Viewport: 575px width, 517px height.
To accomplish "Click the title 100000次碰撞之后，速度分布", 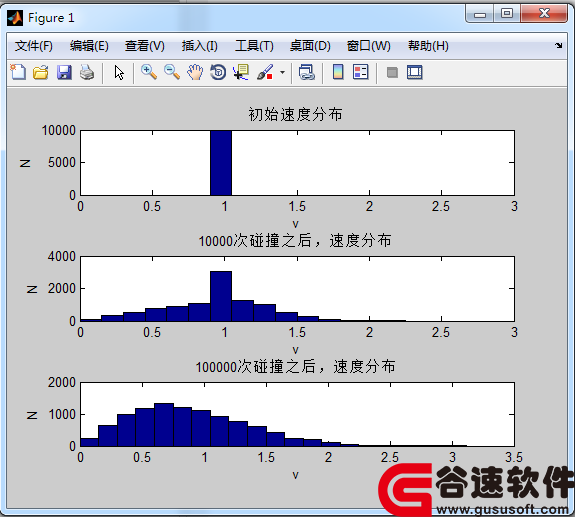I will pos(295,367).
